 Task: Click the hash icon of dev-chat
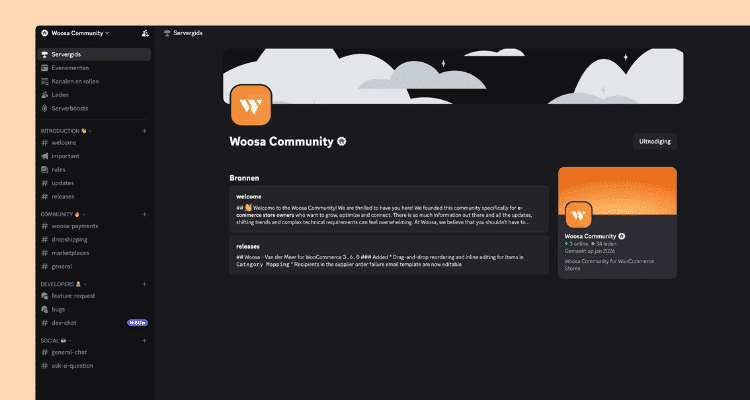[45, 322]
